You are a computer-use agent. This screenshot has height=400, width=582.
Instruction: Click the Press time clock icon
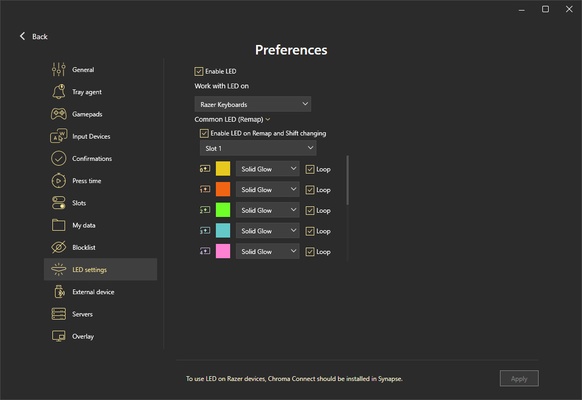[x=59, y=181]
